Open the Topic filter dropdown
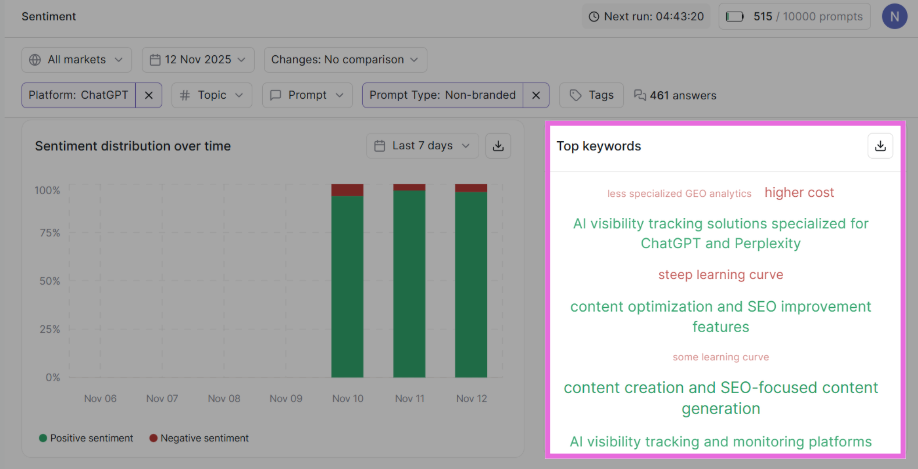Screen dimensions: 918x469 (212, 95)
